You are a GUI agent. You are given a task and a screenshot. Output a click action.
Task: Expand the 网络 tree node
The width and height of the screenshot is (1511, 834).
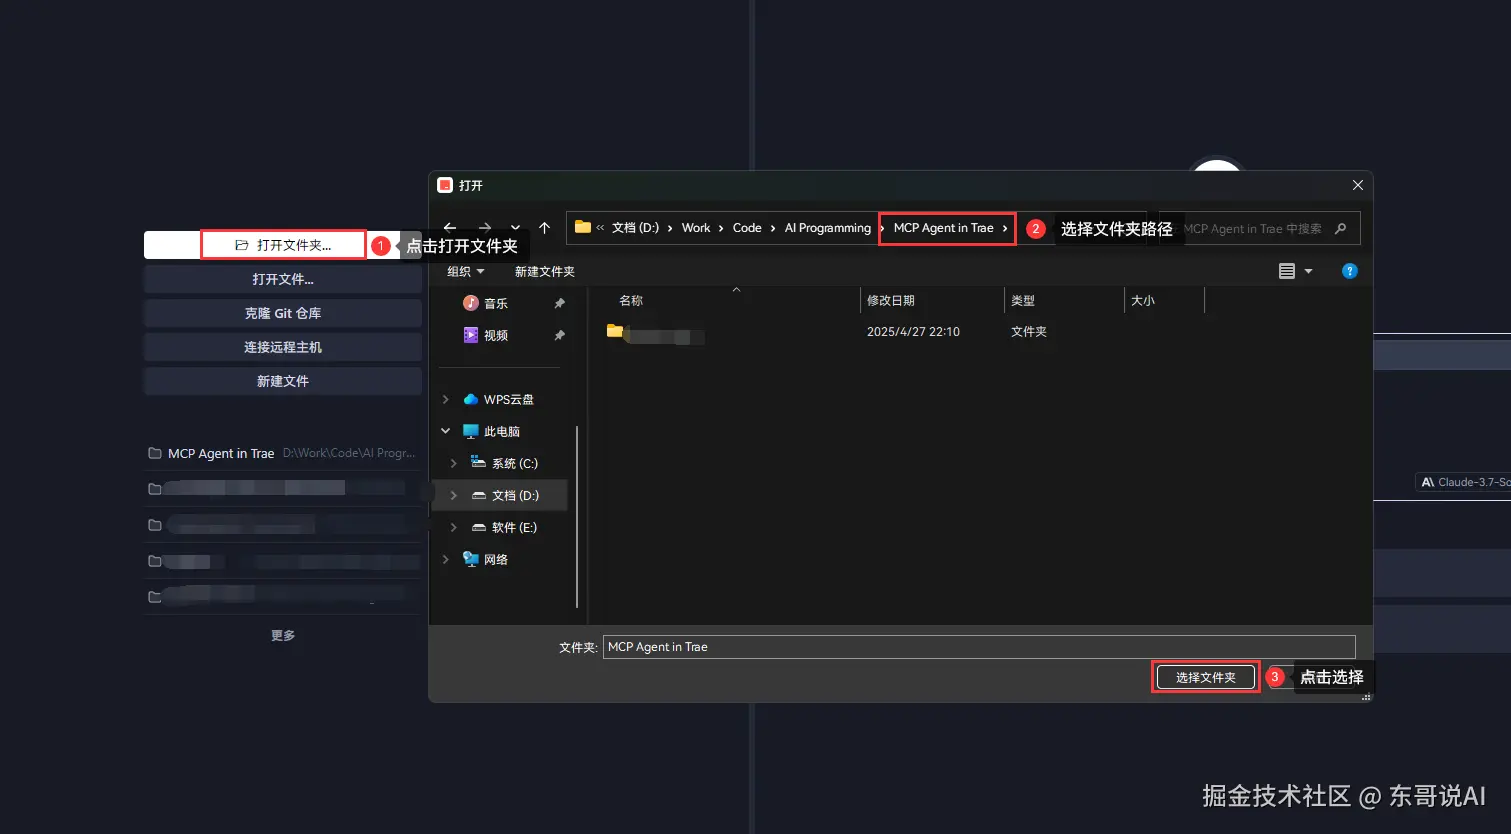446,559
